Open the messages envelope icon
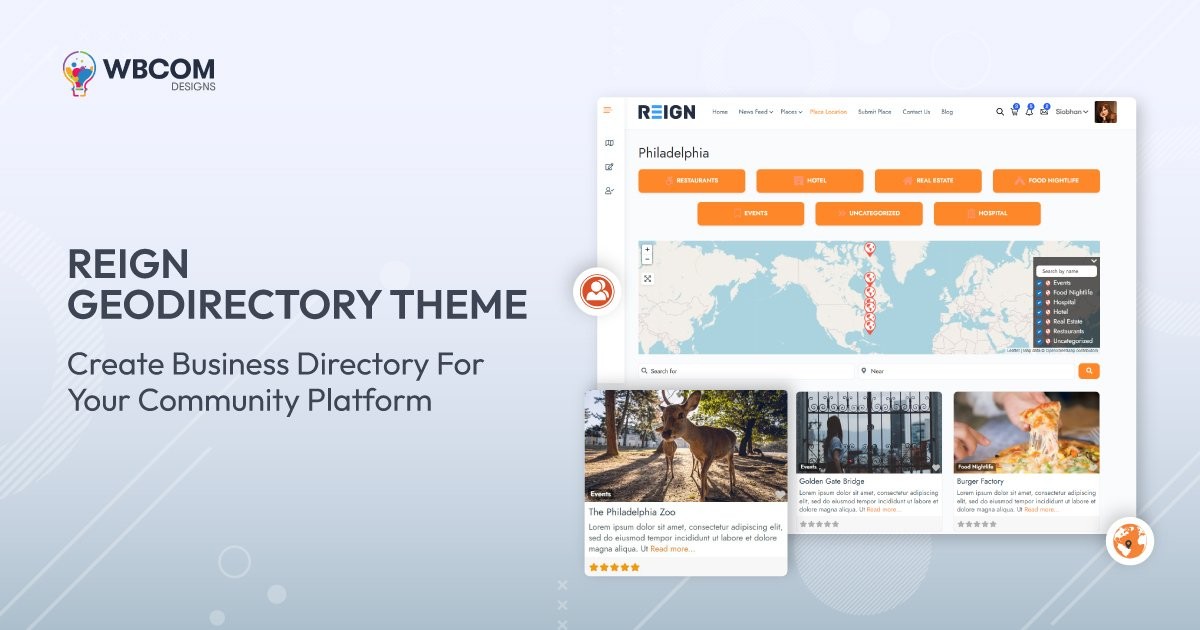 tap(1044, 111)
